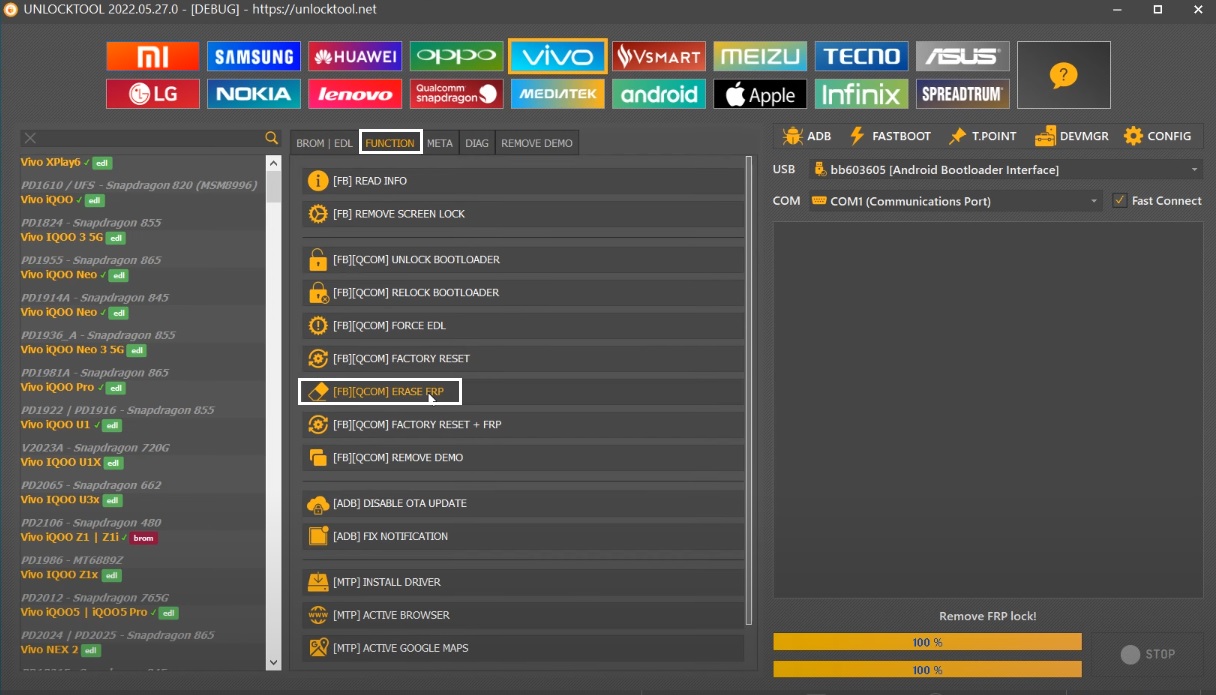Open the DEVMGR device manager

coord(1071,136)
